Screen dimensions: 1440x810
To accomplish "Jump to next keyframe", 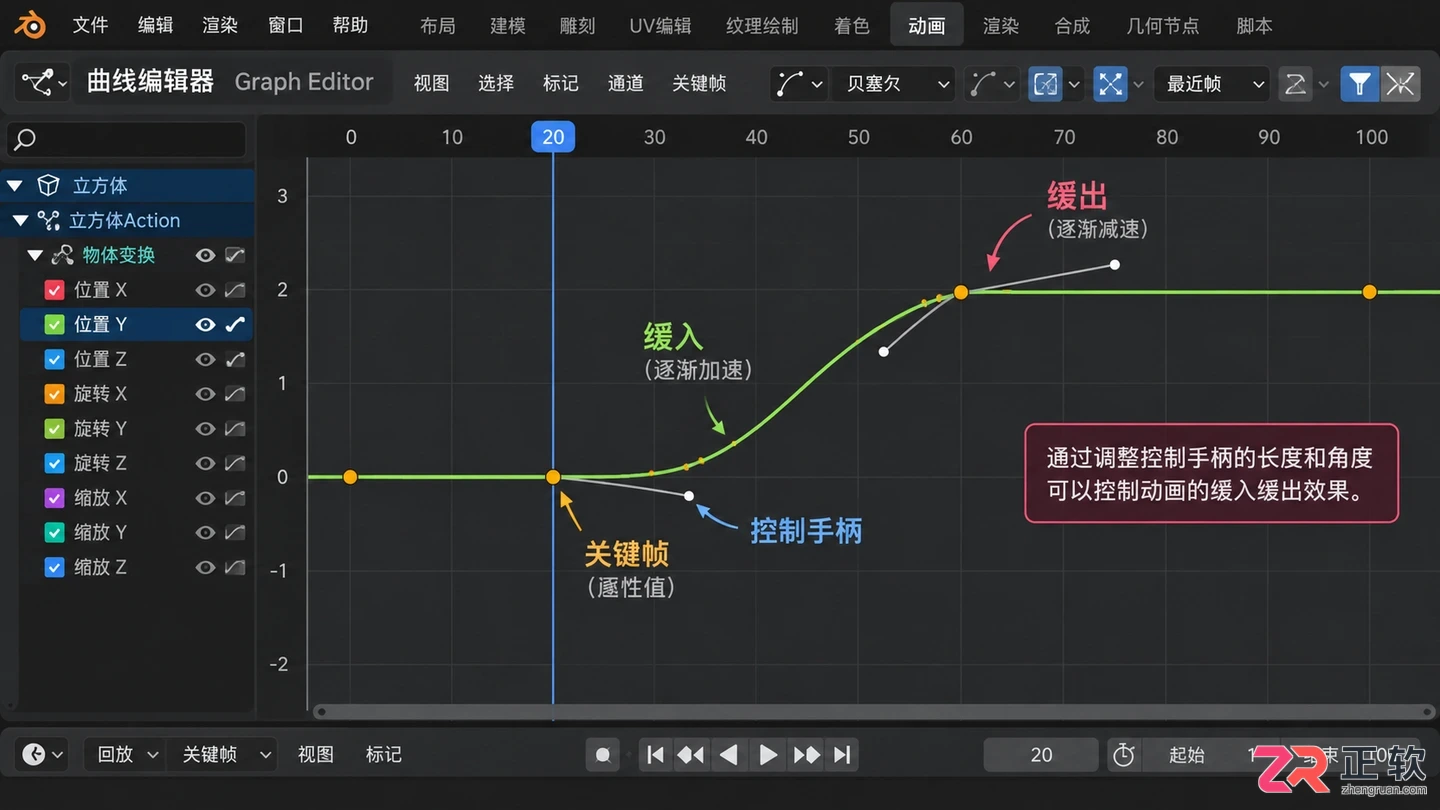I will (807, 755).
